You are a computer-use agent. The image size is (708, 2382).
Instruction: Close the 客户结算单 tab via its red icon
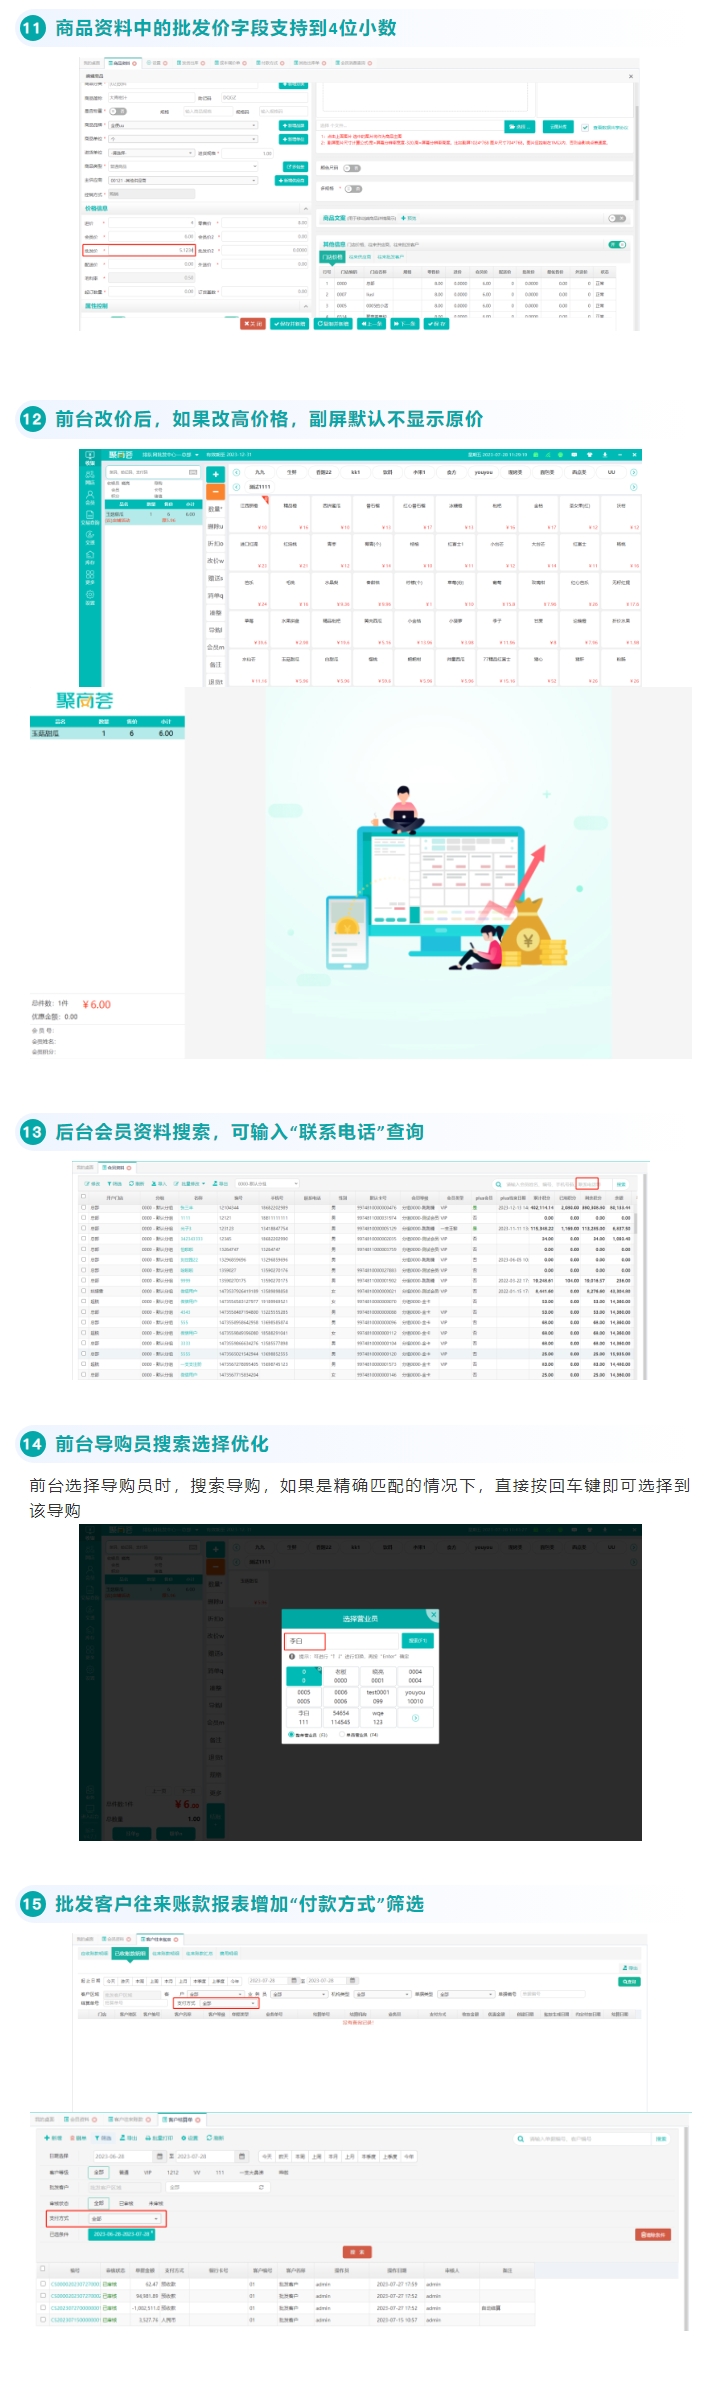[198, 2120]
